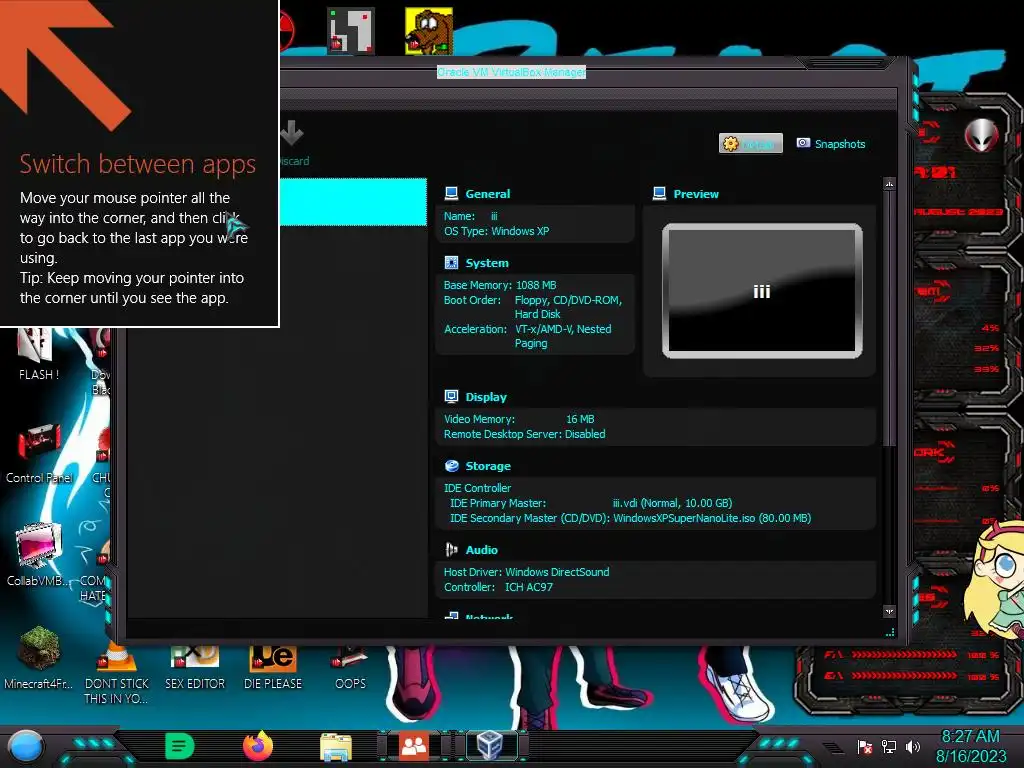Open the Action Center flag tray icon
Image resolution: width=1024 pixels, height=768 pixels.
pos(865,746)
